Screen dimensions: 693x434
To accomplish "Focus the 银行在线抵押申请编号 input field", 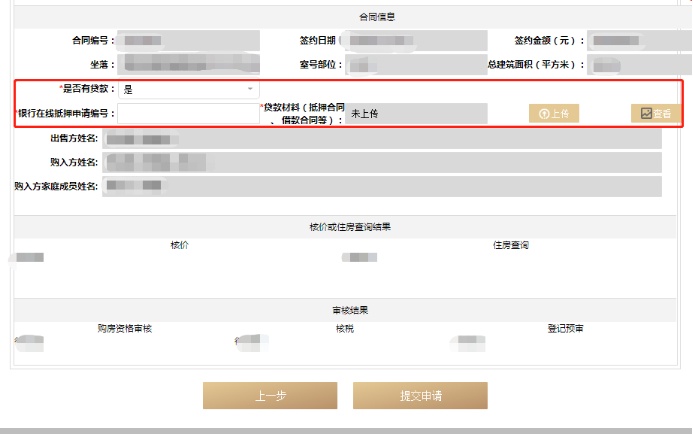I will coord(188,113).
